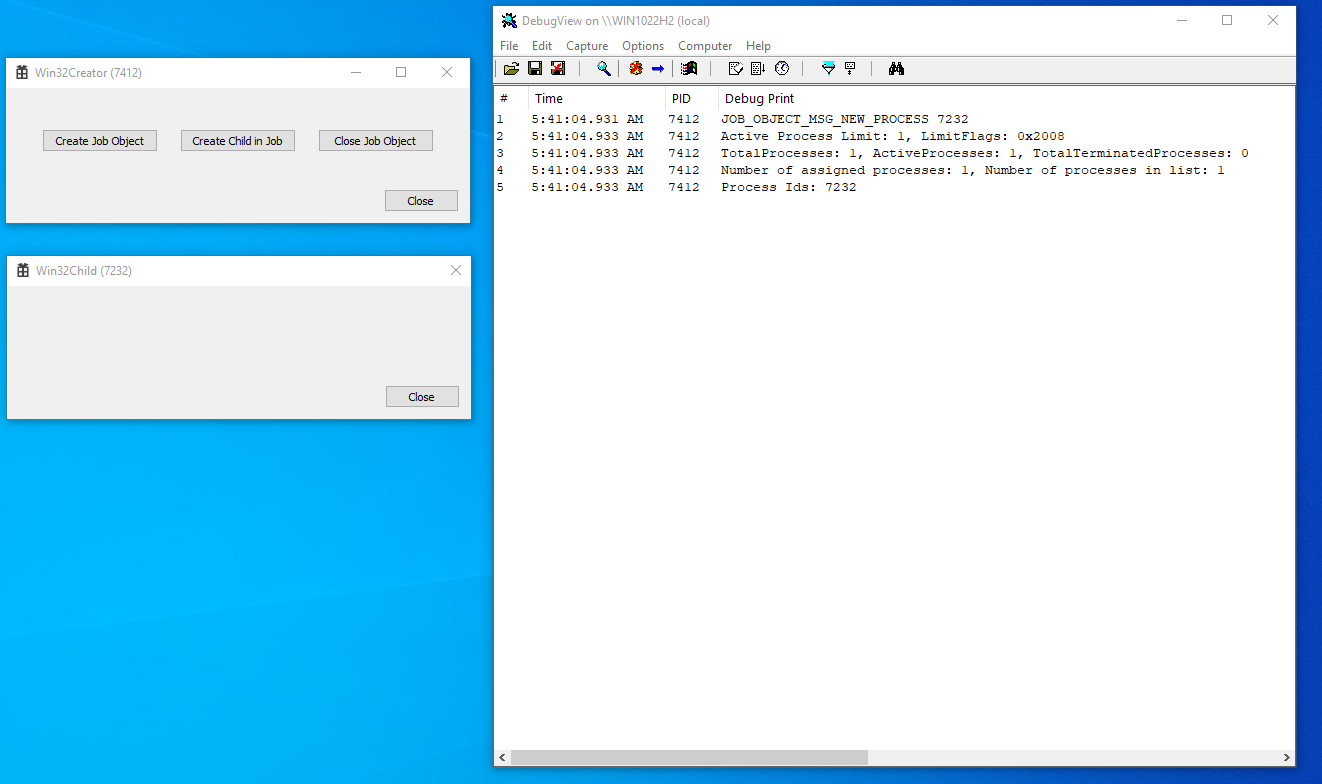Click the Close Job Object button
The width and height of the screenshot is (1322, 784).
376,141
